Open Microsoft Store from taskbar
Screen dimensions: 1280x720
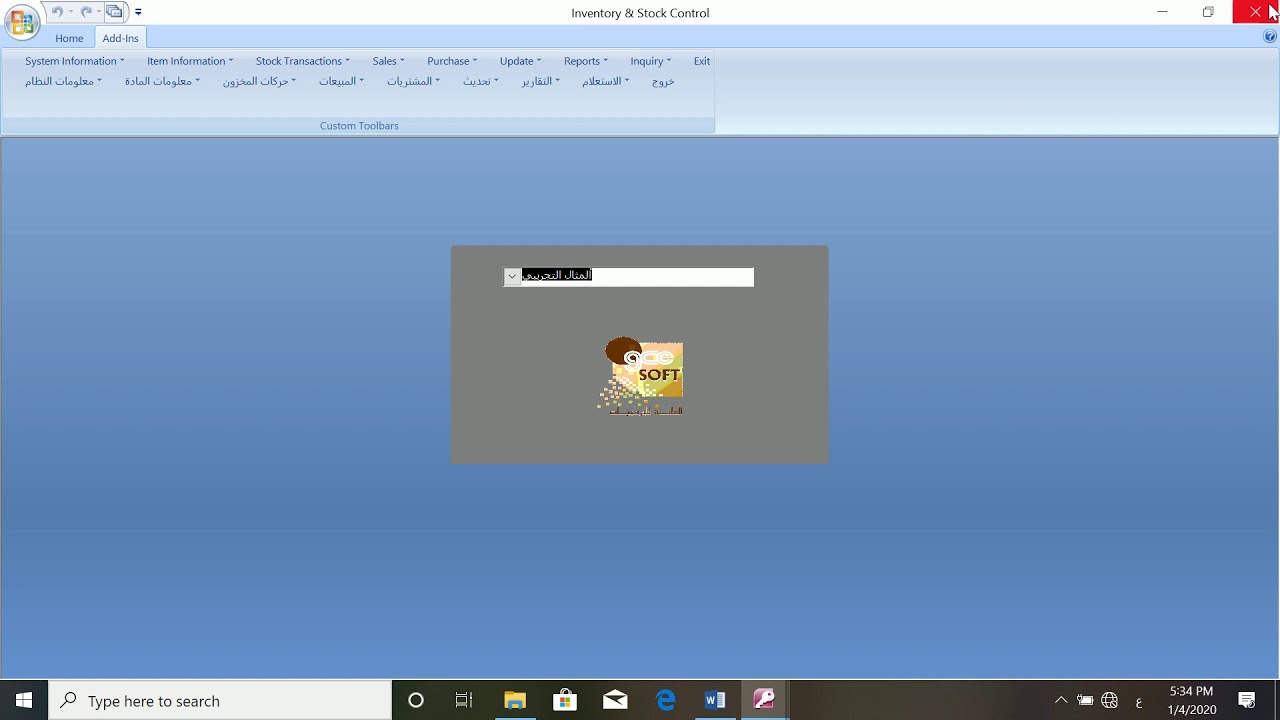click(x=565, y=700)
